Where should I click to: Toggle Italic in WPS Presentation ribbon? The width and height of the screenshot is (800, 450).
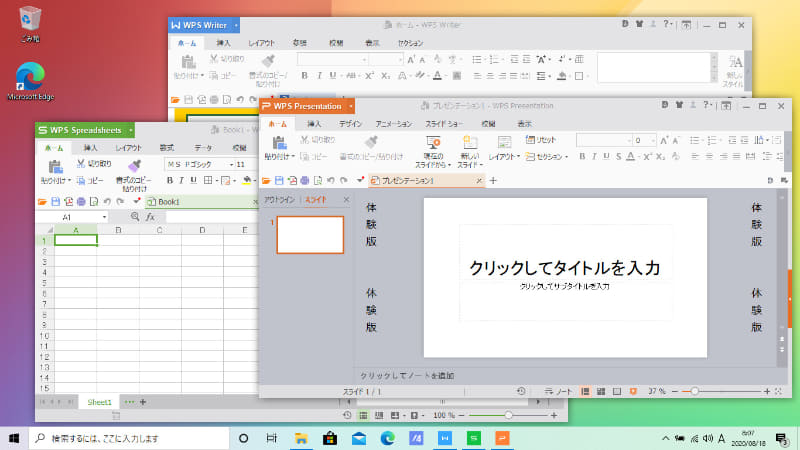click(594, 157)
